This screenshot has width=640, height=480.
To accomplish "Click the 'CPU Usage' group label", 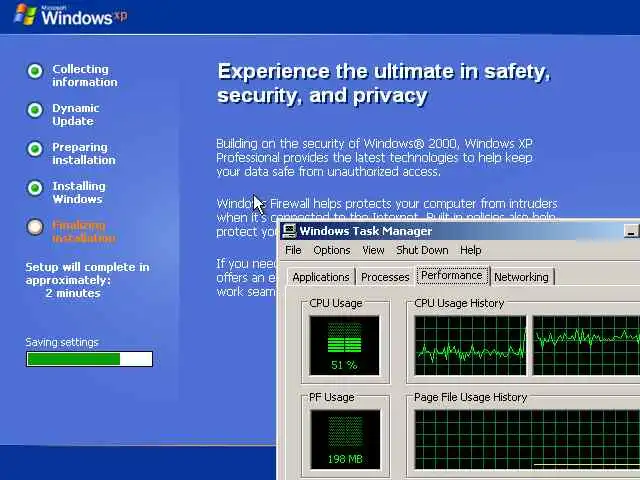I will coord(336,303).
